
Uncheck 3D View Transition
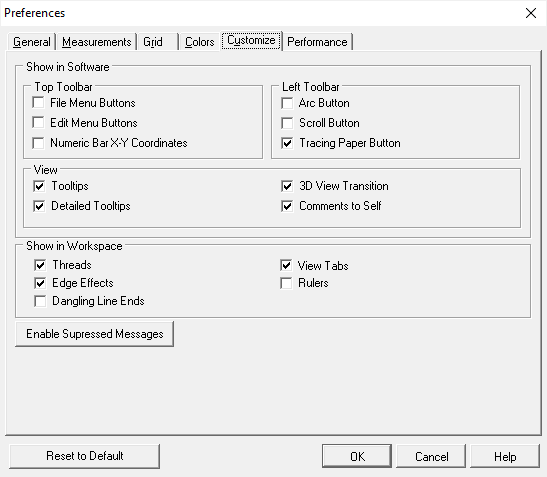pos(287,186)
